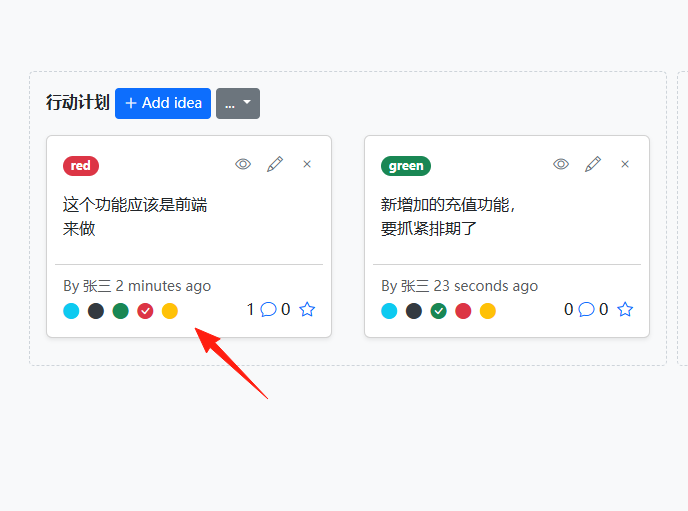Click the column title 行动计划
The width and height of the screenshot is (688, 511).
78,103
